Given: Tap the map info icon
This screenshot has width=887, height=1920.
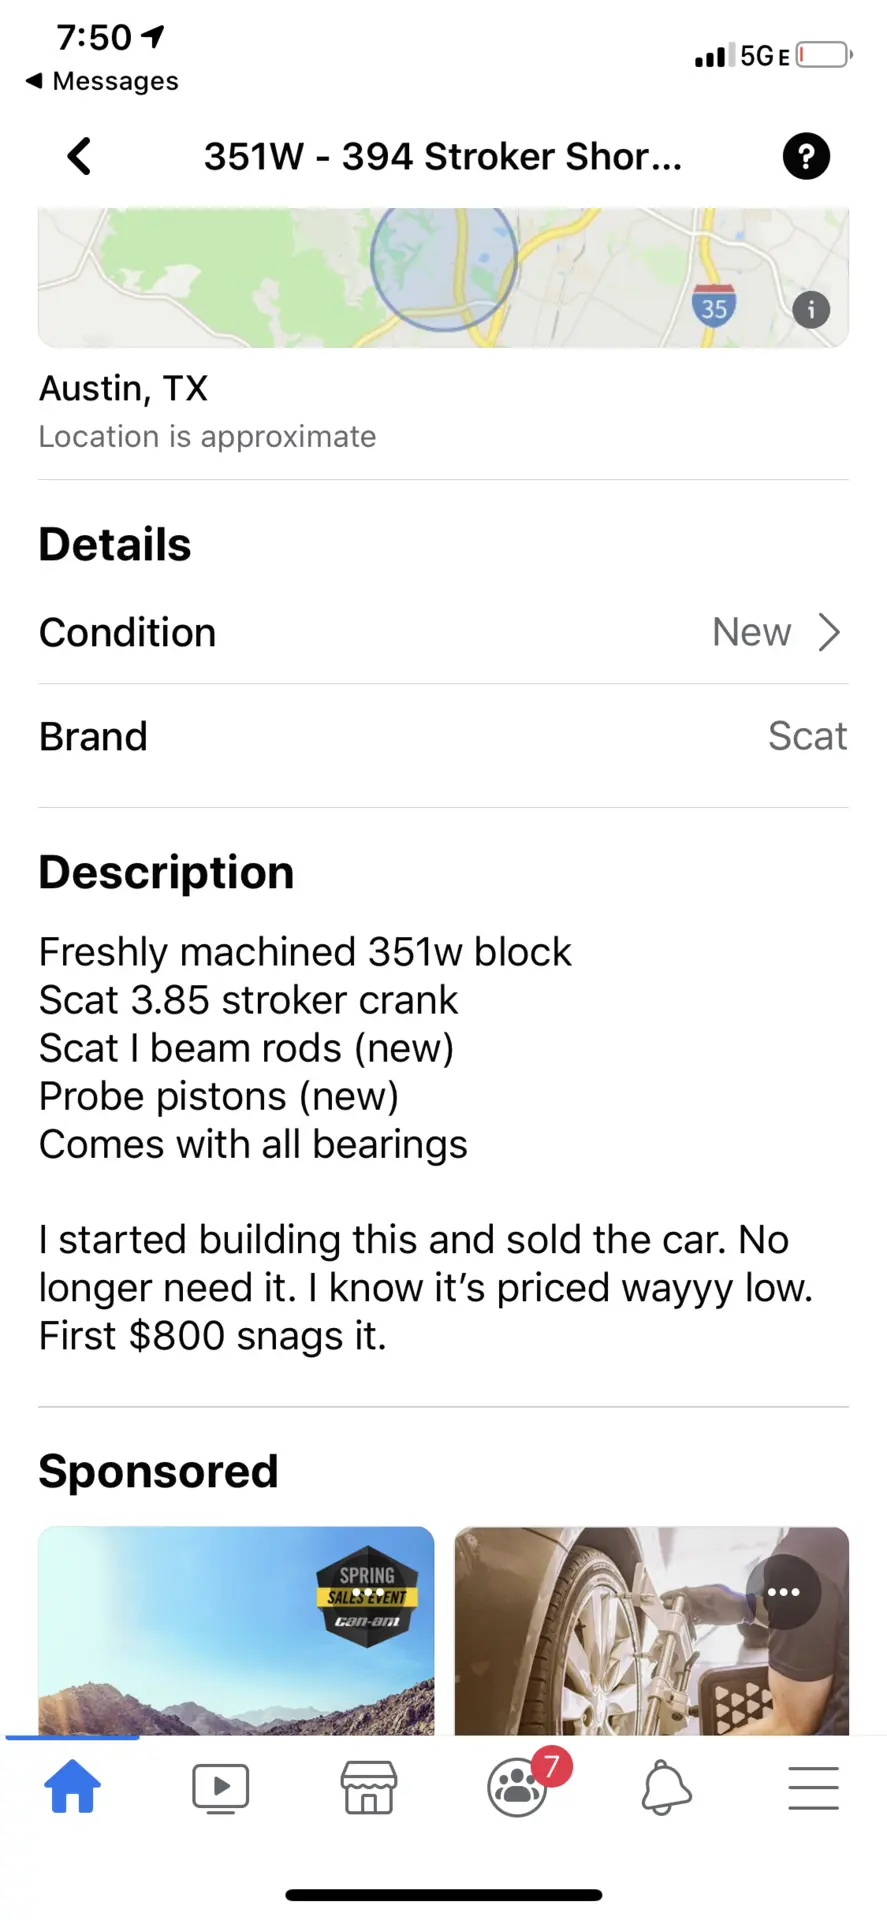Looking at the screenshot, I should [x=811, y=310].
